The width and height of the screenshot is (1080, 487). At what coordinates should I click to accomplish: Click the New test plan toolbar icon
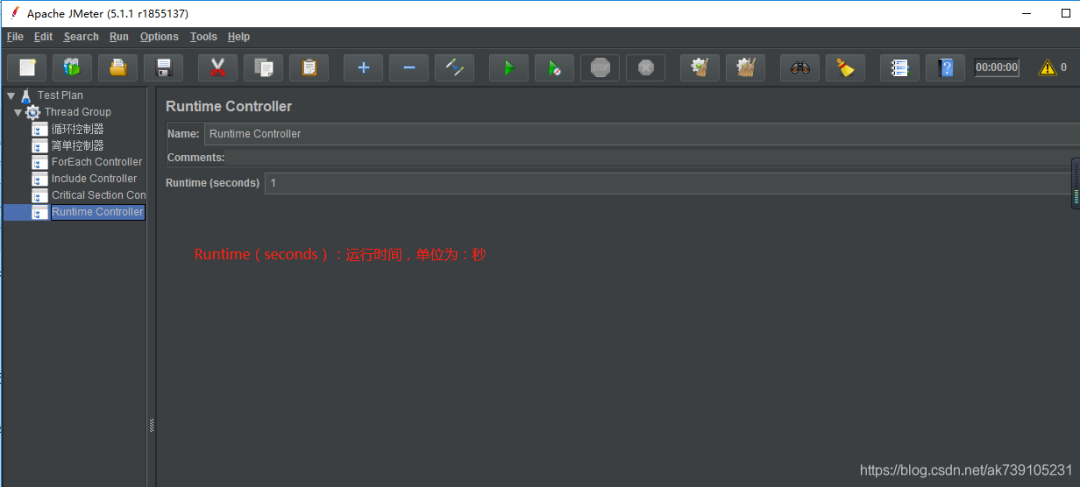point(27,68)
